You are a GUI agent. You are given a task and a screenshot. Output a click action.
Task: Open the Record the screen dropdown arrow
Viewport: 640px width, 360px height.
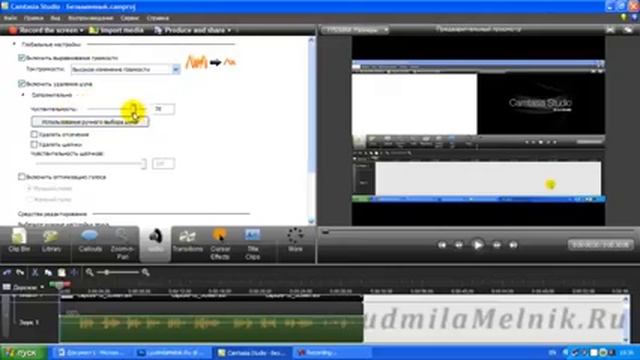82,30
